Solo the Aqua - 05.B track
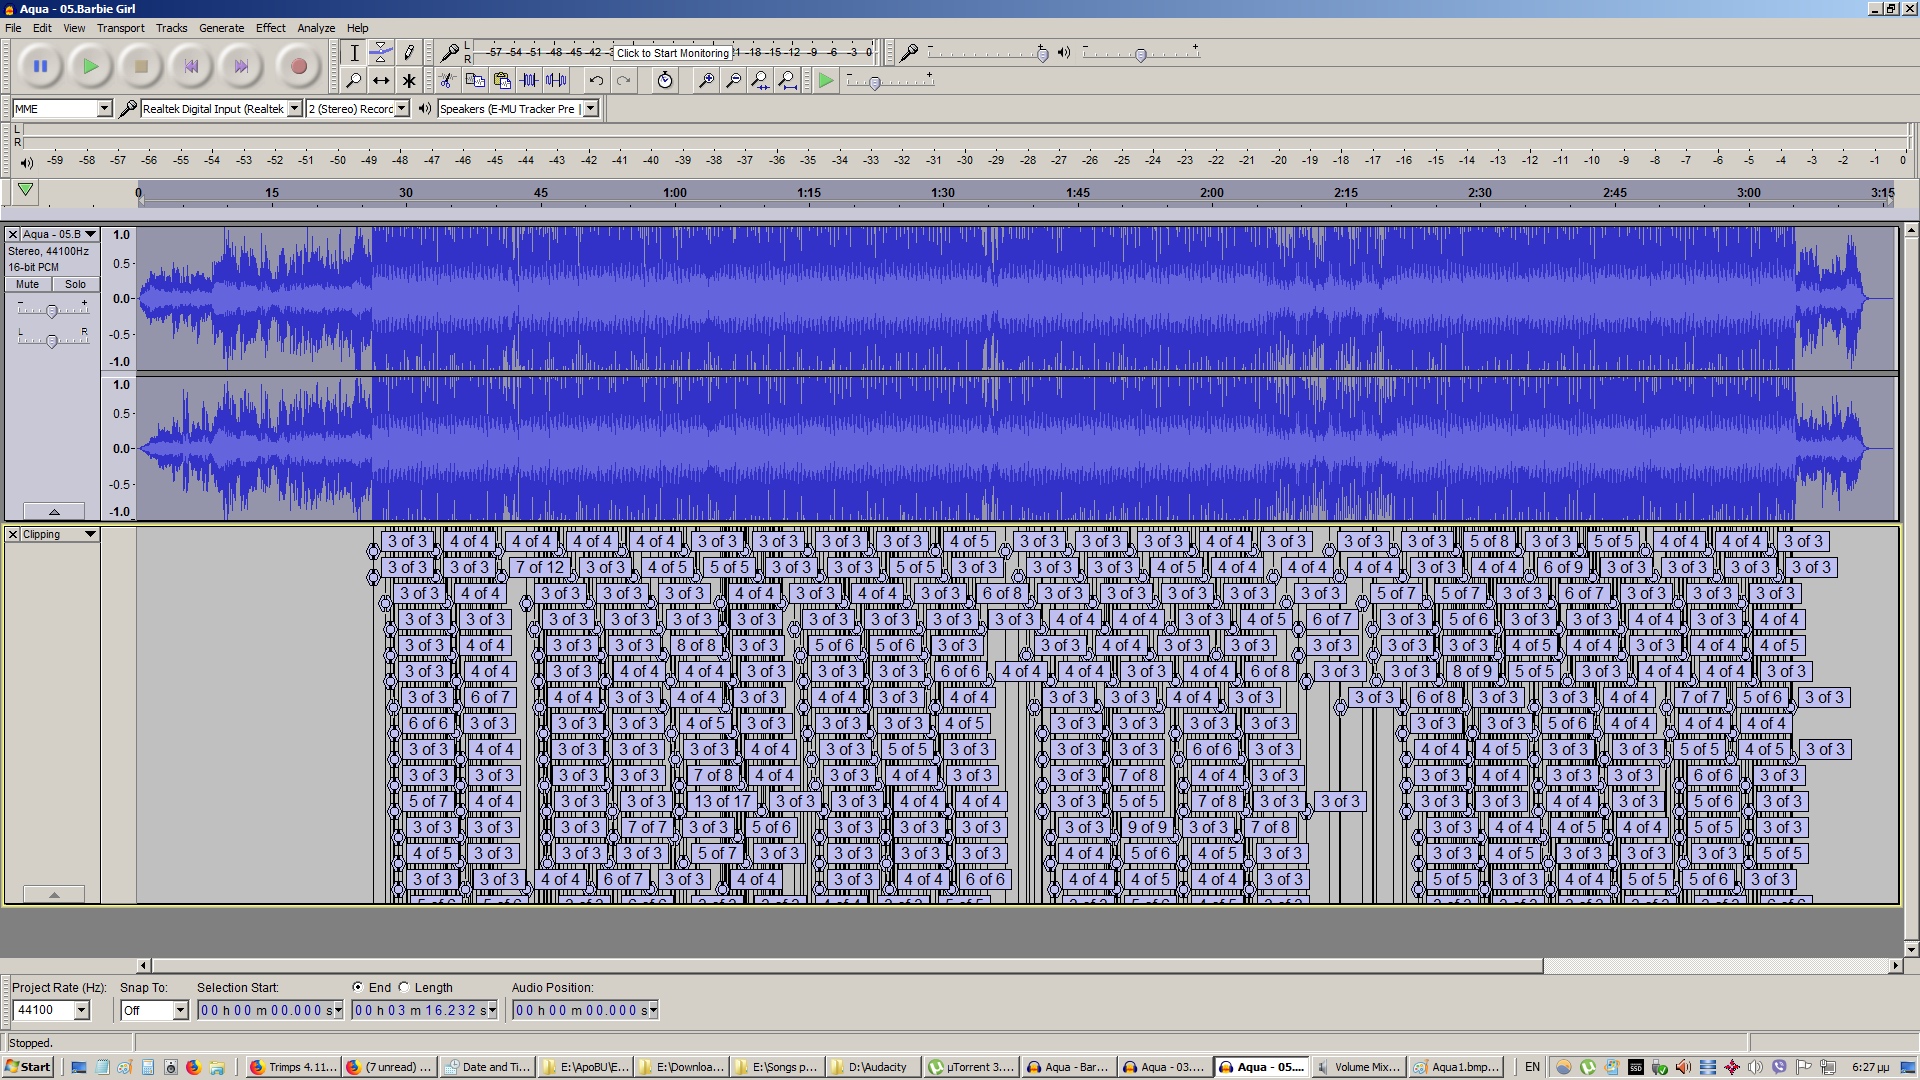The image size is (1920, 1080). [75, 284]
